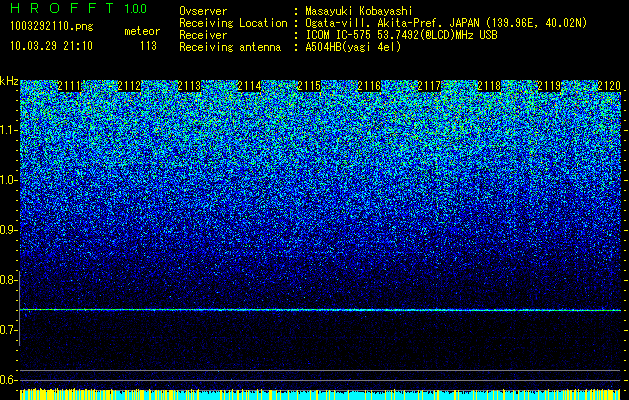Click the 2113 time marker

189,86
